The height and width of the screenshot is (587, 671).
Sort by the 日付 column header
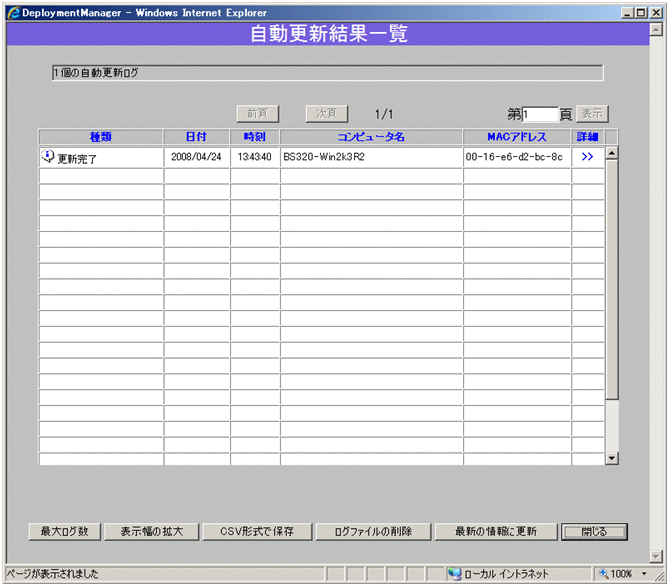pyautogui.click(x=196, y=137)
